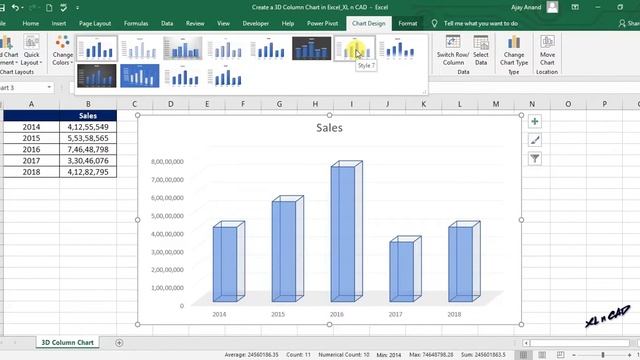The width and height of the screenshot is (640, 360).
Task: Click the Sales chart title
Action: pyautogui.click(x=329, y=128)
